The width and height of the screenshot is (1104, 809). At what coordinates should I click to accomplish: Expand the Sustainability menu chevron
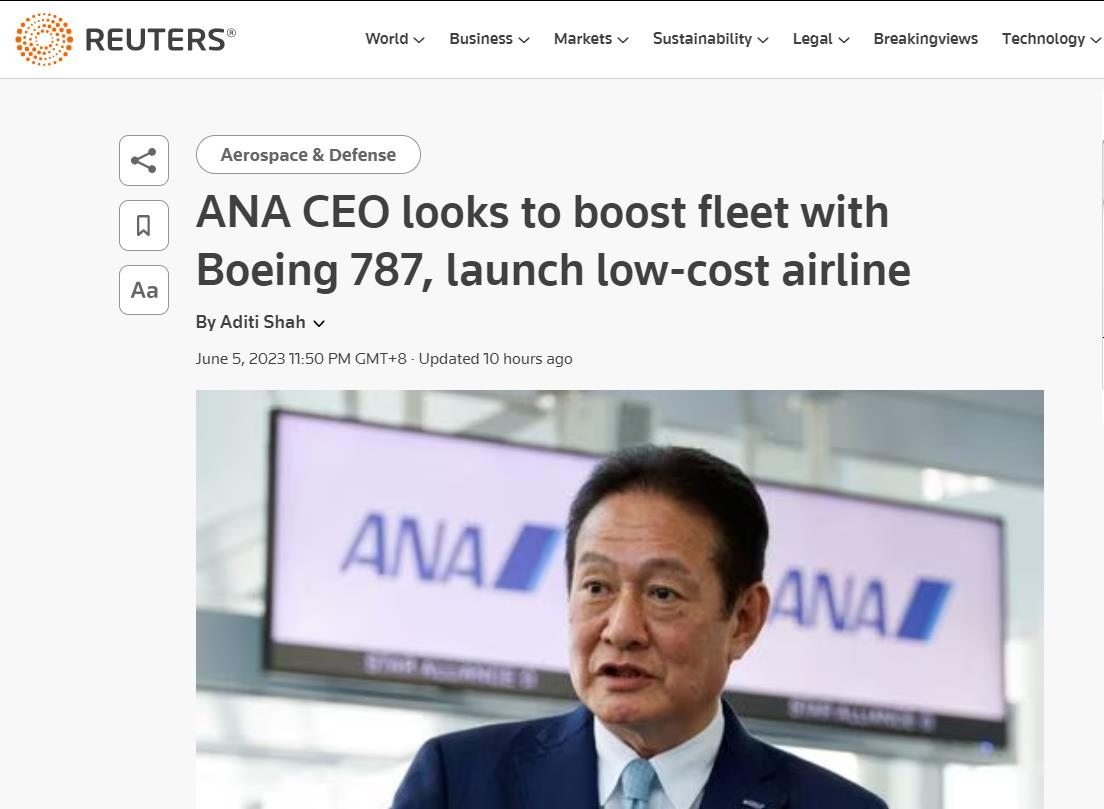tap(763, 40)
